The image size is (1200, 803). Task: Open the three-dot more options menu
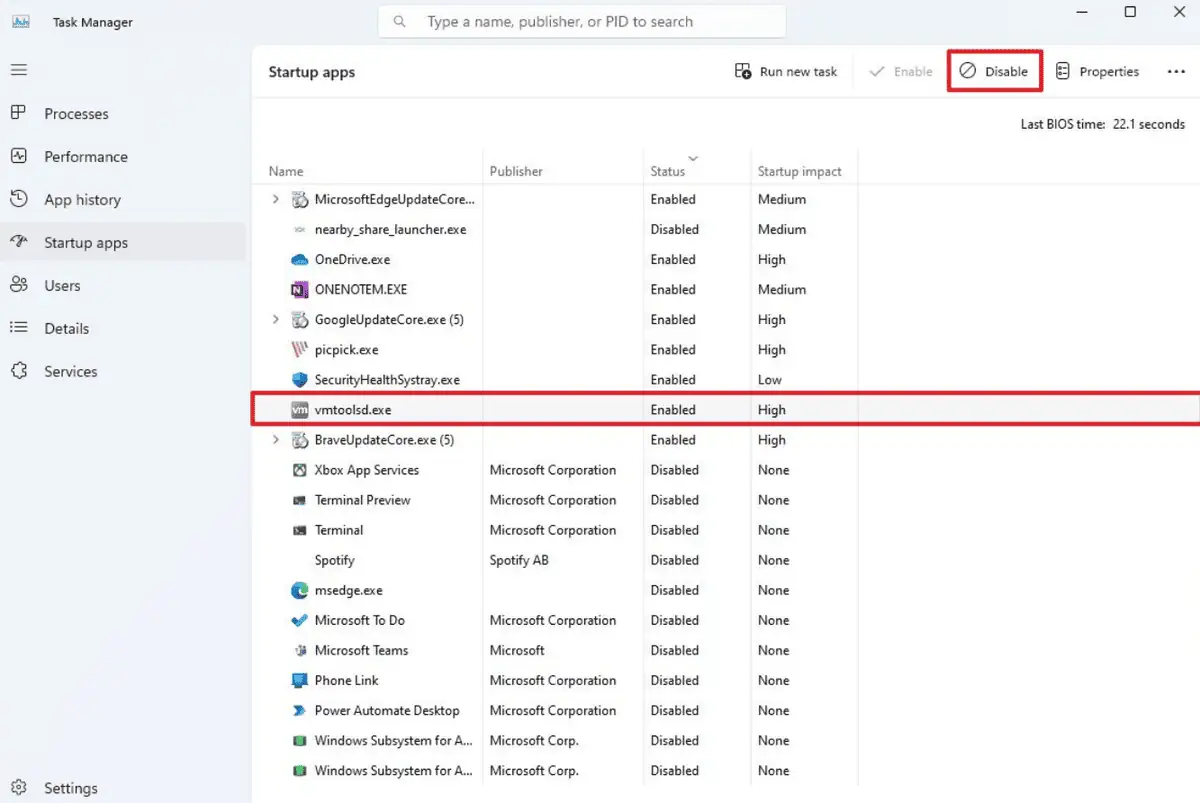[x=1176, y=72]
